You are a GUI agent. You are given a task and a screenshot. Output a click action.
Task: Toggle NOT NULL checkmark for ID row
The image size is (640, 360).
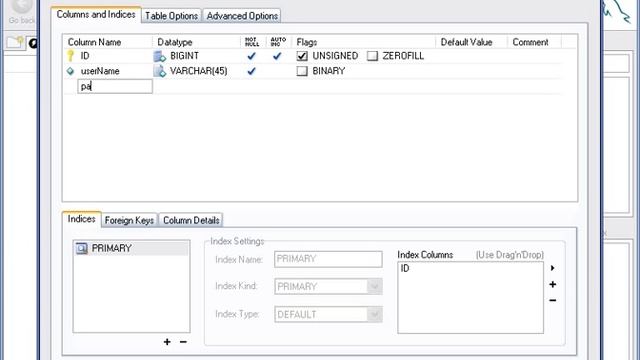(251, 56)
